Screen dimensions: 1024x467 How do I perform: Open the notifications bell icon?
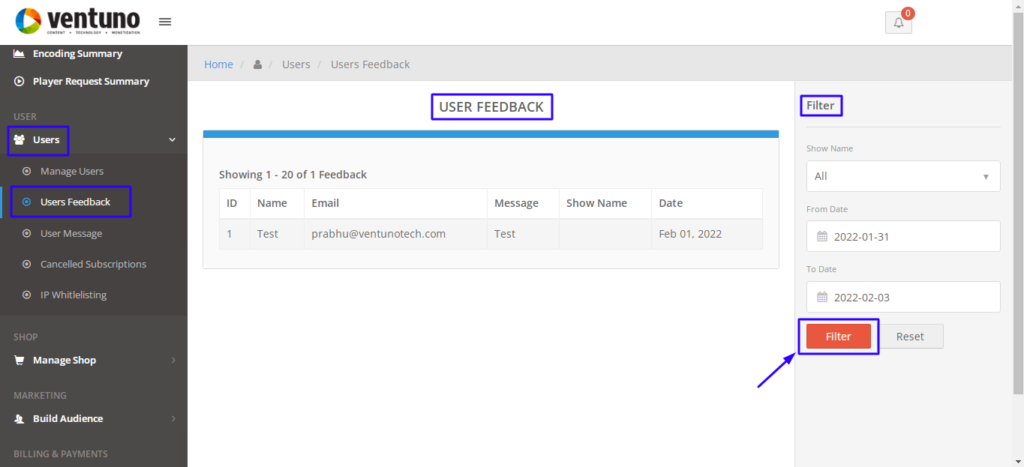[x=899, y=23]
